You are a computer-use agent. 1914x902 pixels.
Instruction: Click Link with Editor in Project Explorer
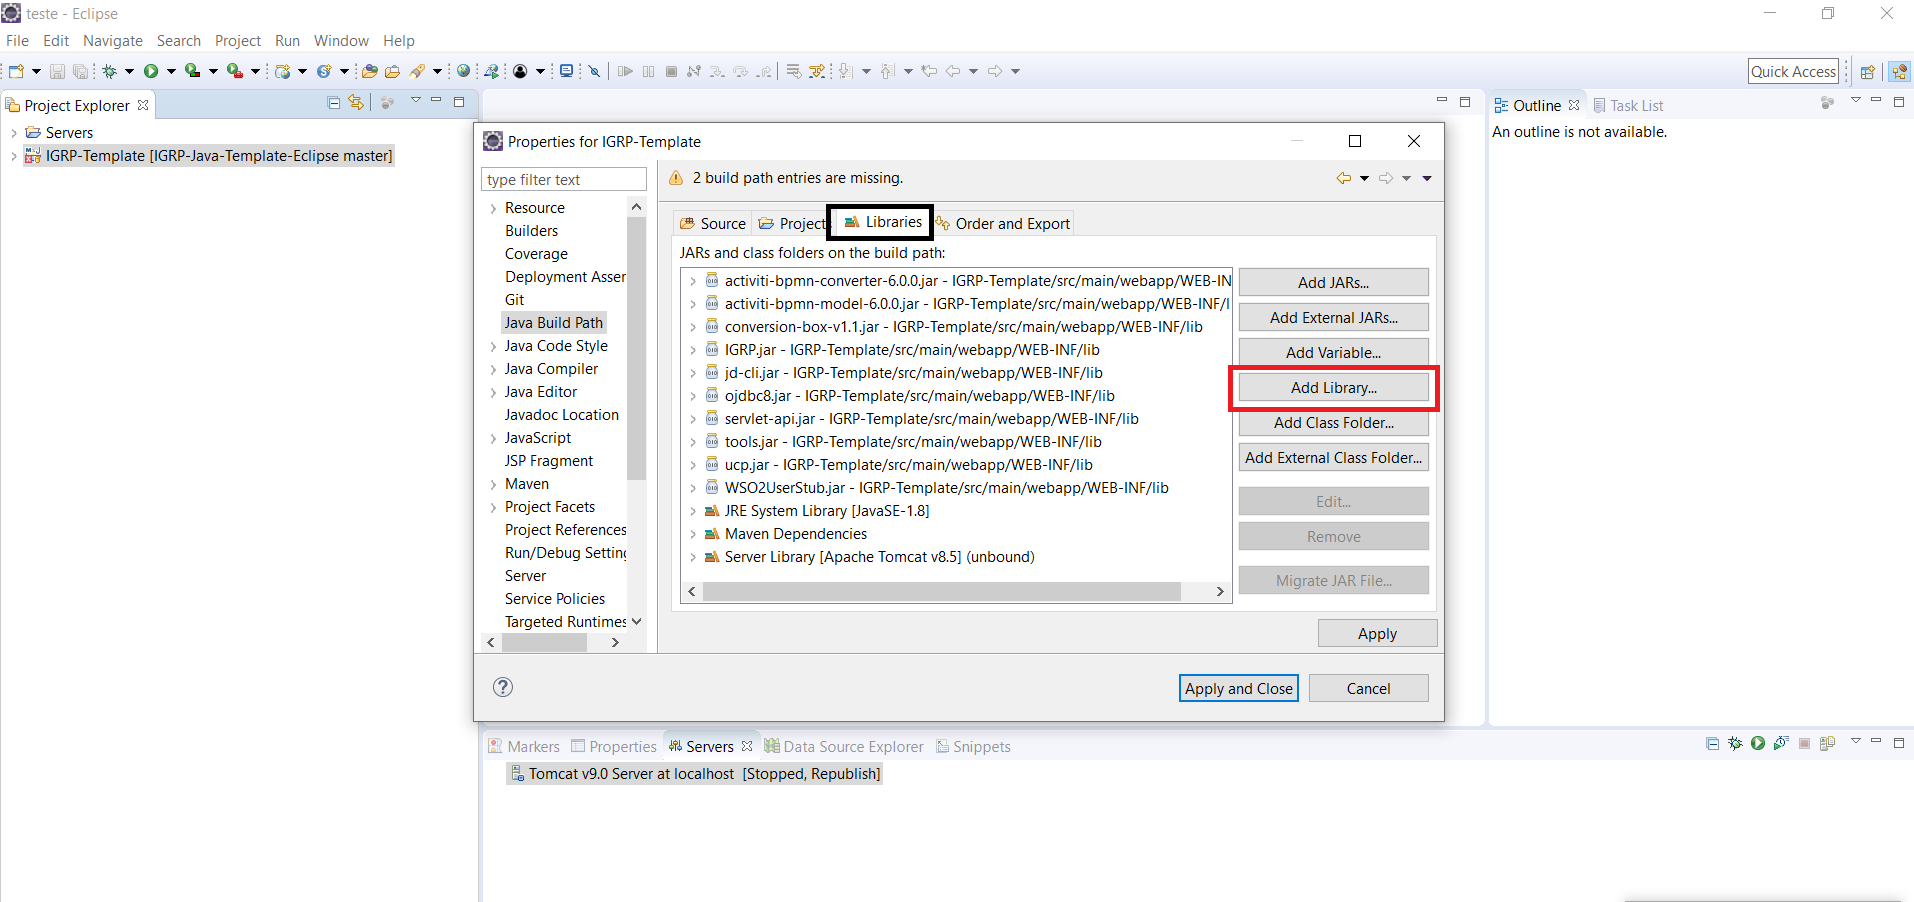pyautogui.click(x=356, y=103)
